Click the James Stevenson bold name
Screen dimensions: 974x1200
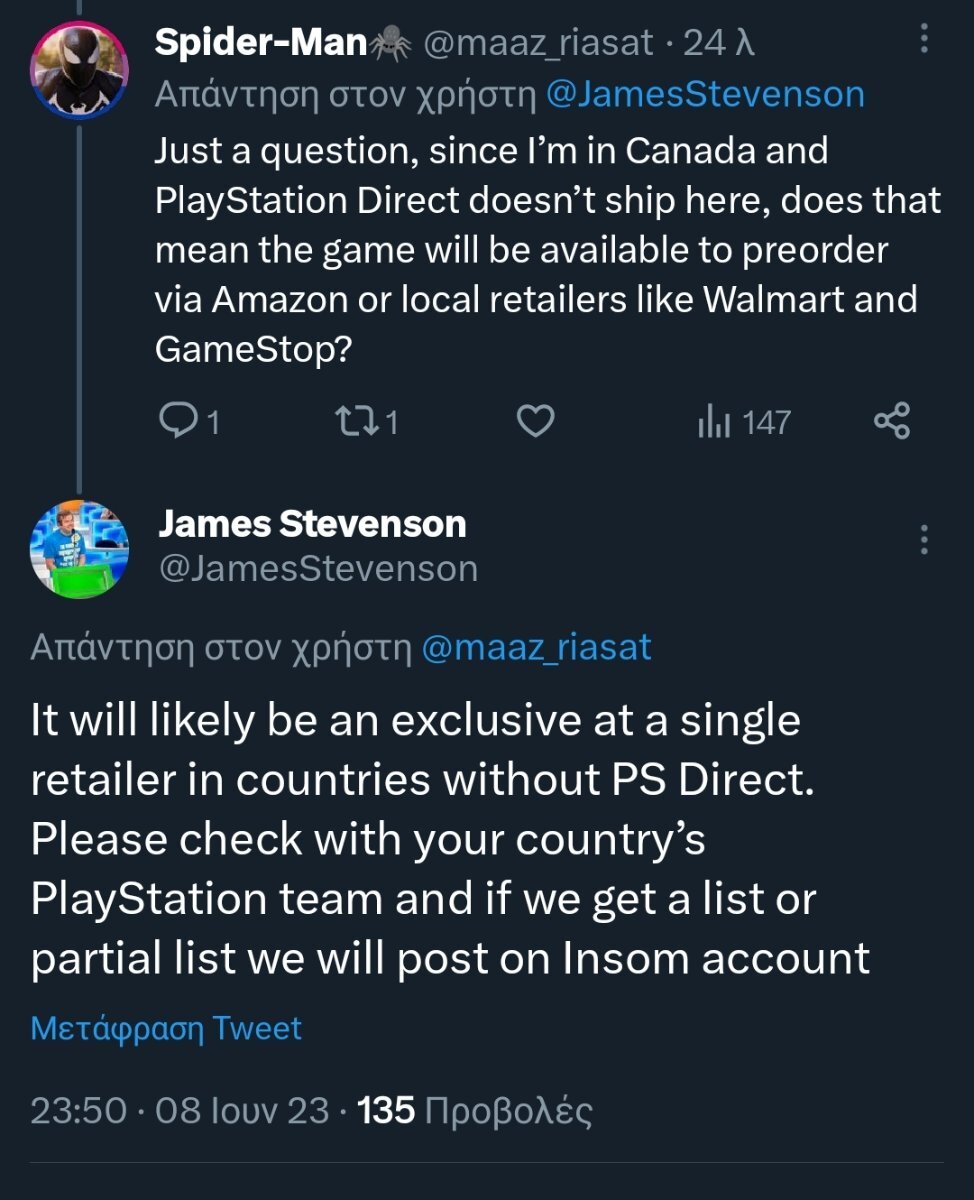312,523
